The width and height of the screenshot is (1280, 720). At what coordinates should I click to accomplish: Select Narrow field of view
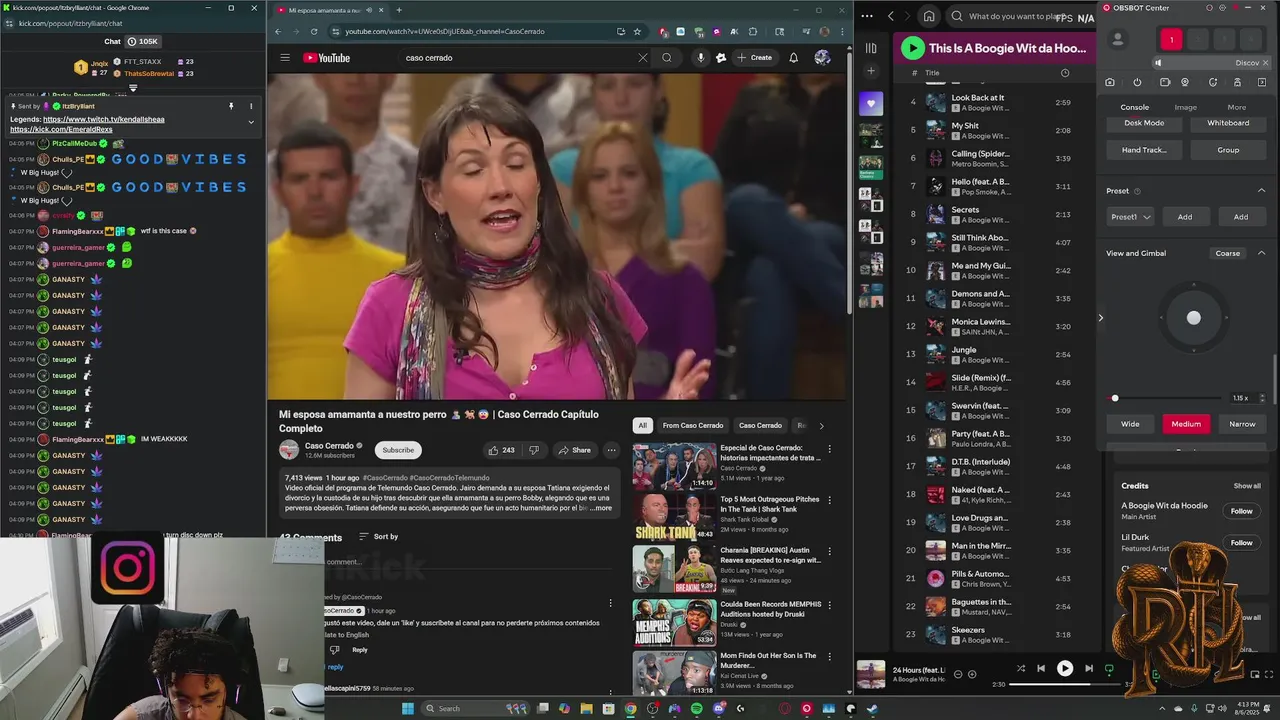[x=1242, y=424]
